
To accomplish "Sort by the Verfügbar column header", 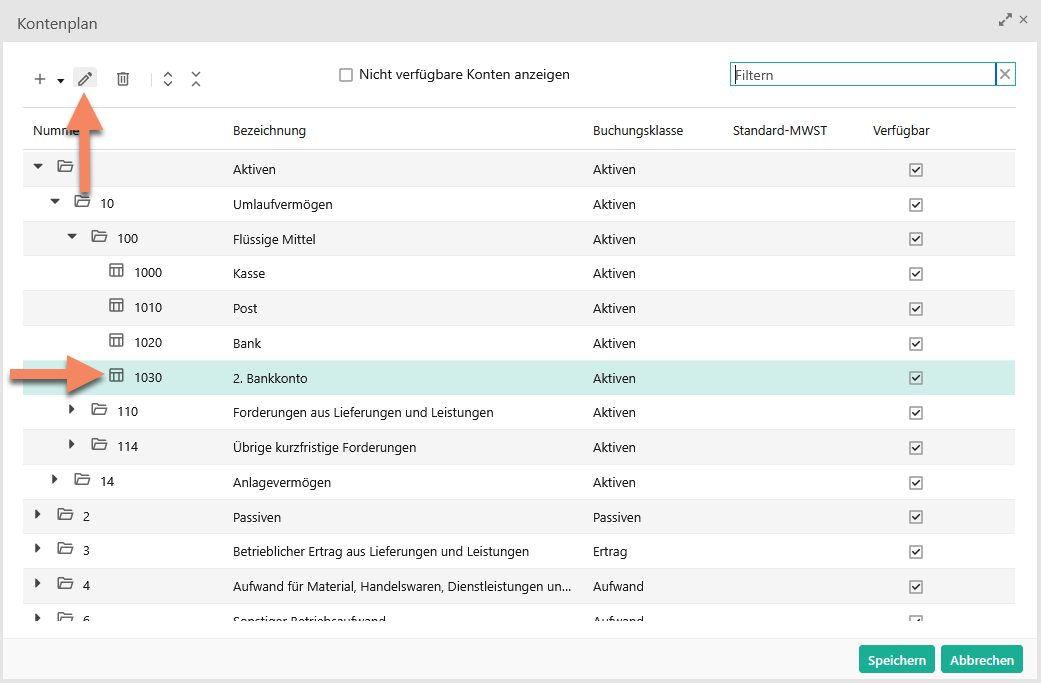I will pos(901,131).
